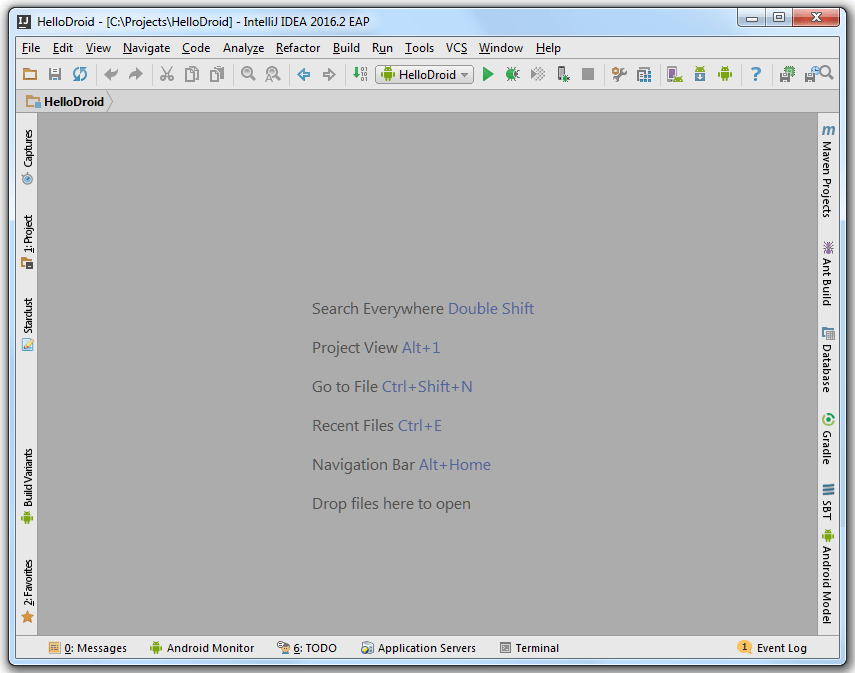The image size is (855, 673).
Task: Show the Android Model tool window
Action: [x=828, y=576]
